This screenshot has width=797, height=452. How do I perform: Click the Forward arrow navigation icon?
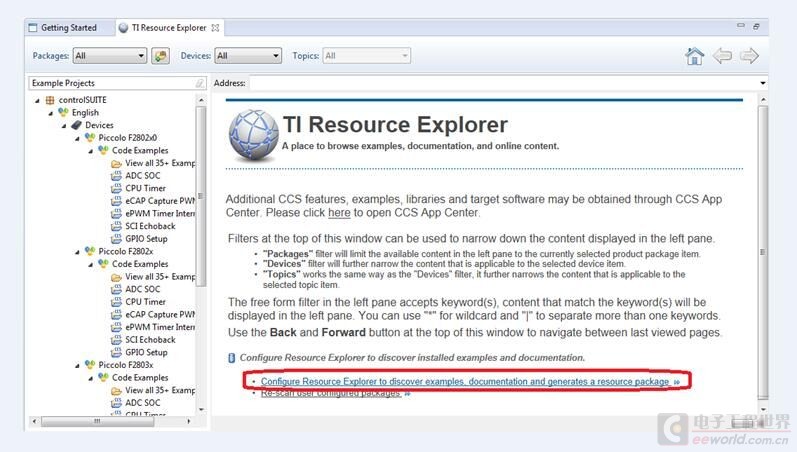[x=749, y=55]
